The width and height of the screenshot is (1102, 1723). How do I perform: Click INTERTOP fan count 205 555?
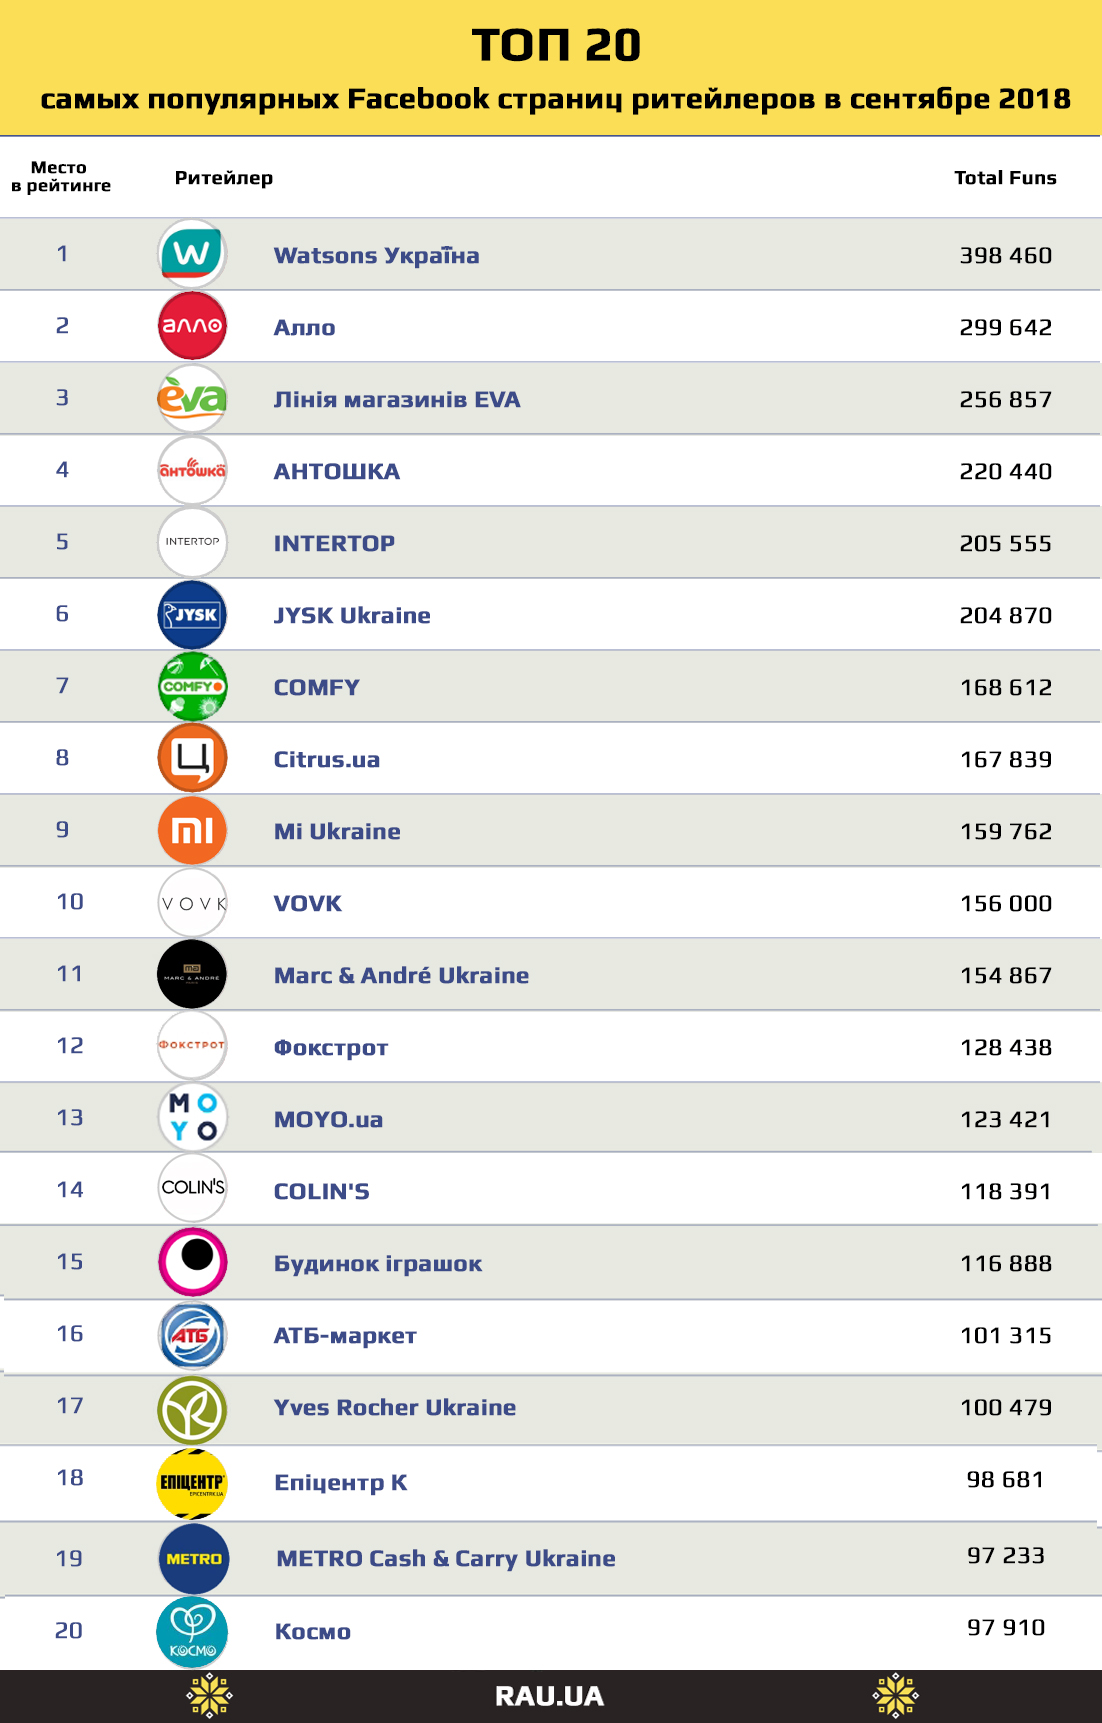1005,544
